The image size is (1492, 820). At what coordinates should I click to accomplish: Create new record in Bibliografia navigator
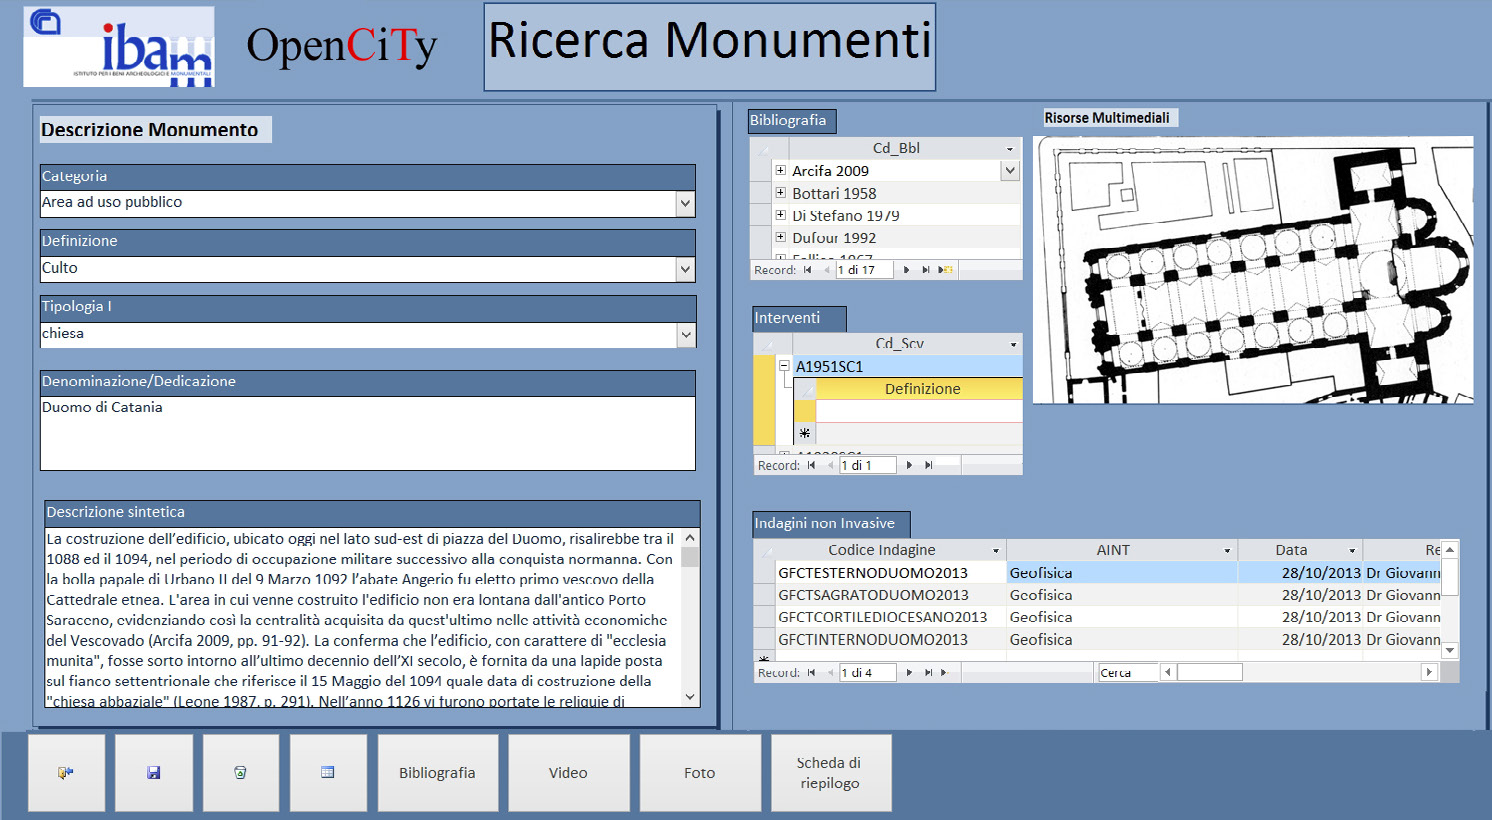(x=946, y=270)
